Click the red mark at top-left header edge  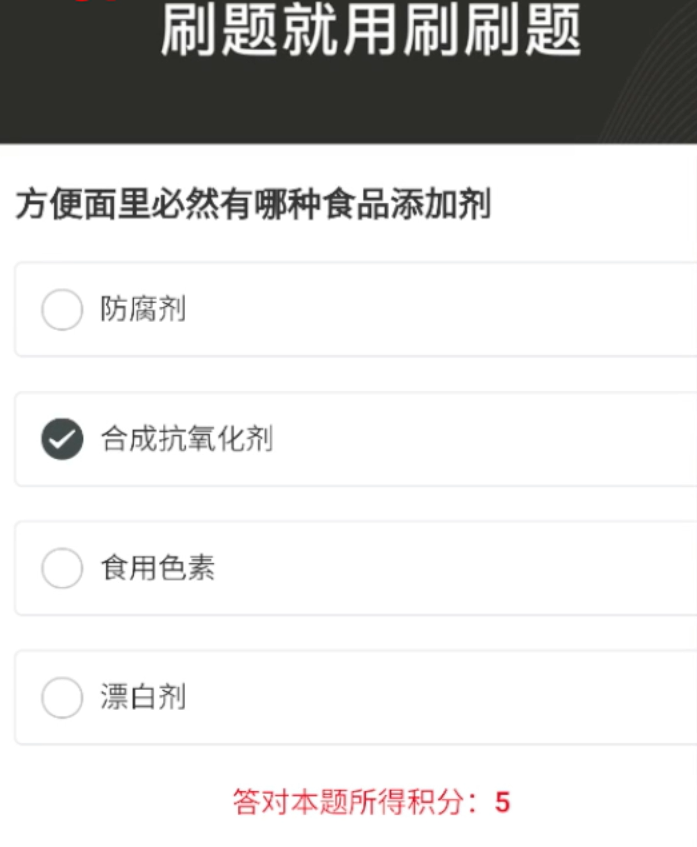95,1
